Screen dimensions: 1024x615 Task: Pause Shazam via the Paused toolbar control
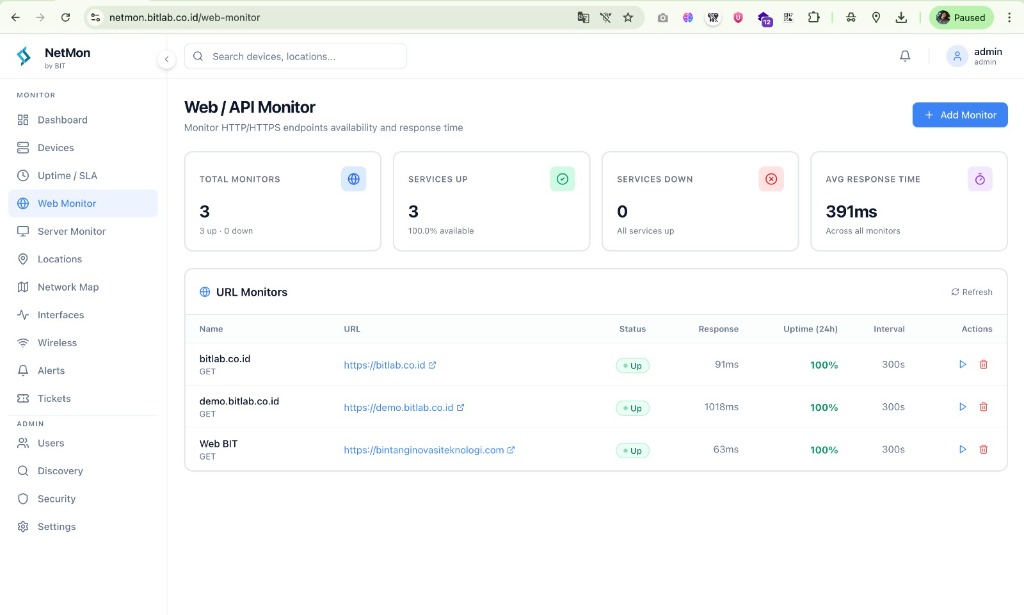961,17
